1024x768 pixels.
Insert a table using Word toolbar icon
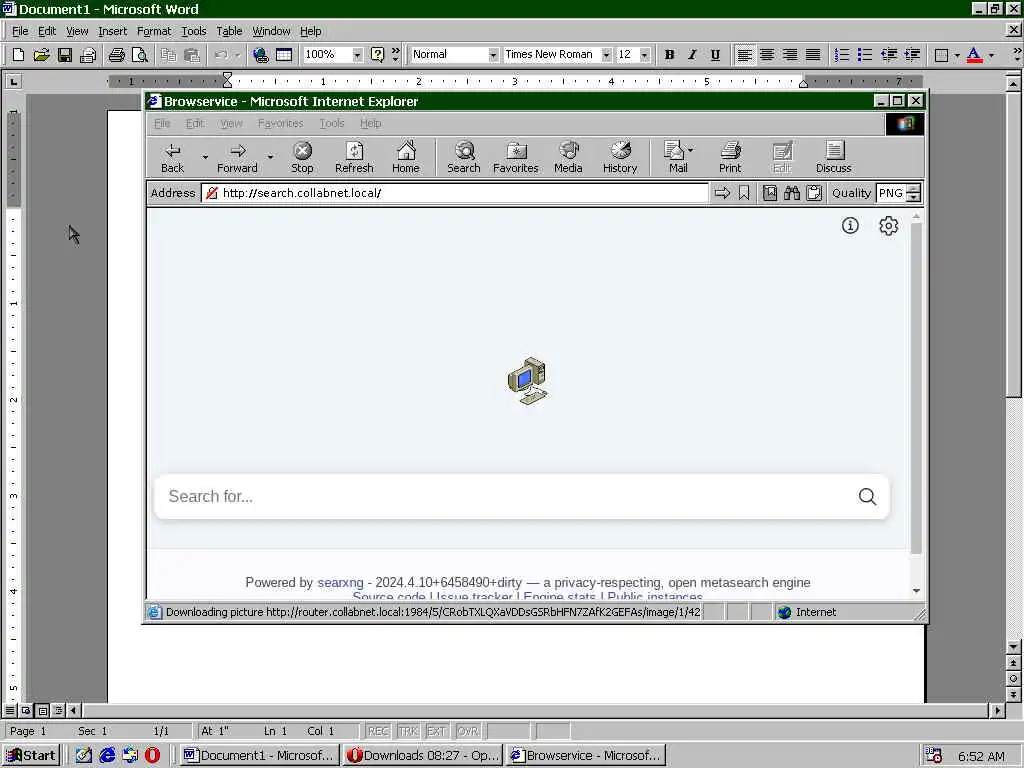pyautogui.click(x=284, y=55)
